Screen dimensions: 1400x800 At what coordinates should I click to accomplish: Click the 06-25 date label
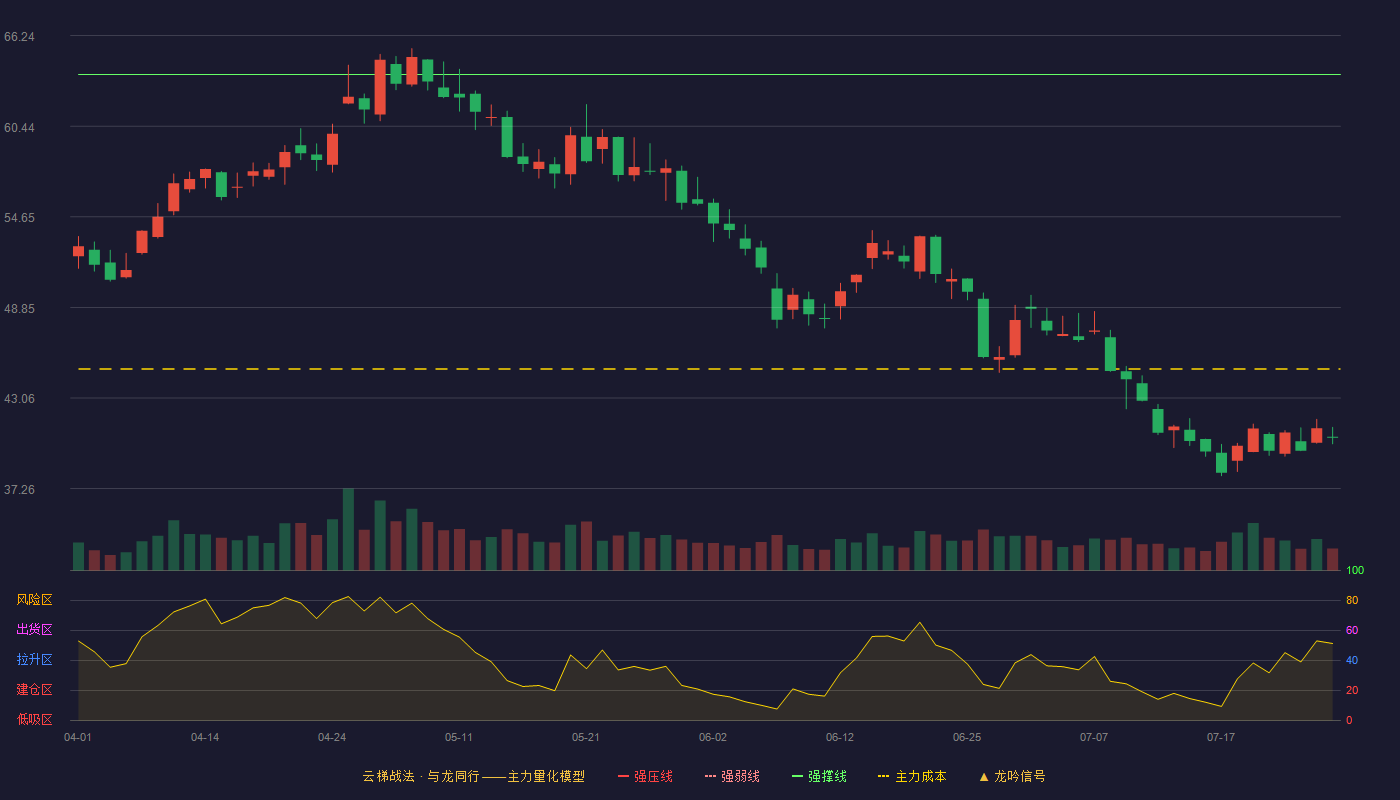(967, 737)
